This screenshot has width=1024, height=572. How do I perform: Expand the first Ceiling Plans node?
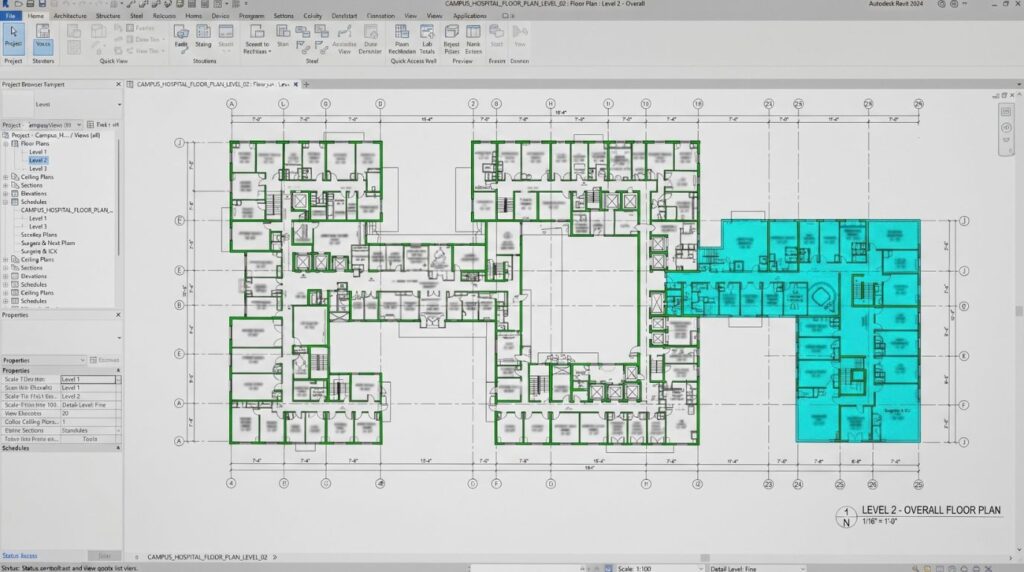click(x=6, y=177)
